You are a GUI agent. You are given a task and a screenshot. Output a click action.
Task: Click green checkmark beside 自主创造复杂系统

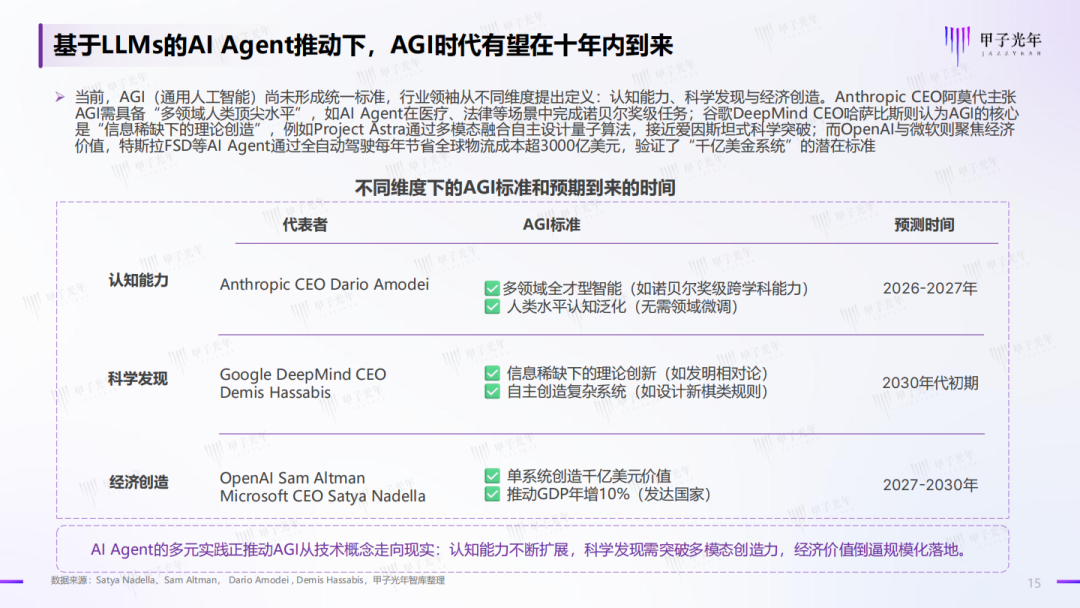[x=492, y=391]
